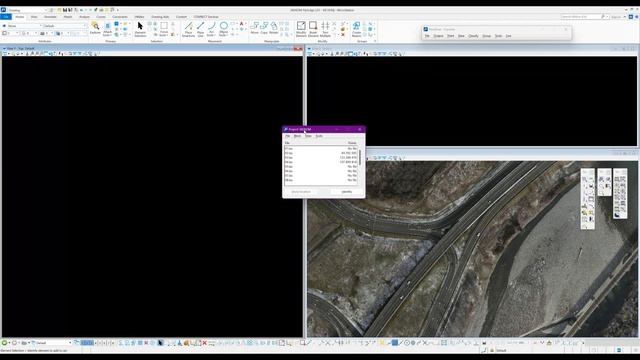Open the CONNECT Services tab

point(206,17)
